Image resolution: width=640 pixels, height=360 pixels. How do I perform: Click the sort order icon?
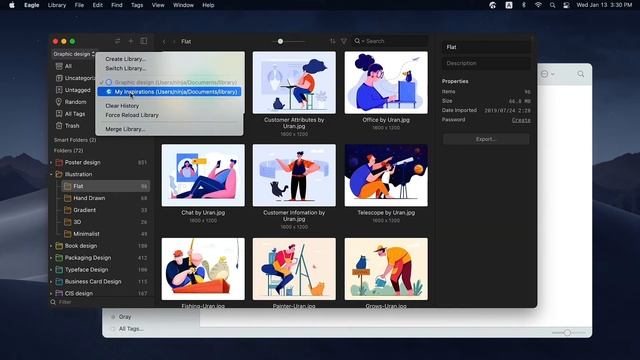333,41
